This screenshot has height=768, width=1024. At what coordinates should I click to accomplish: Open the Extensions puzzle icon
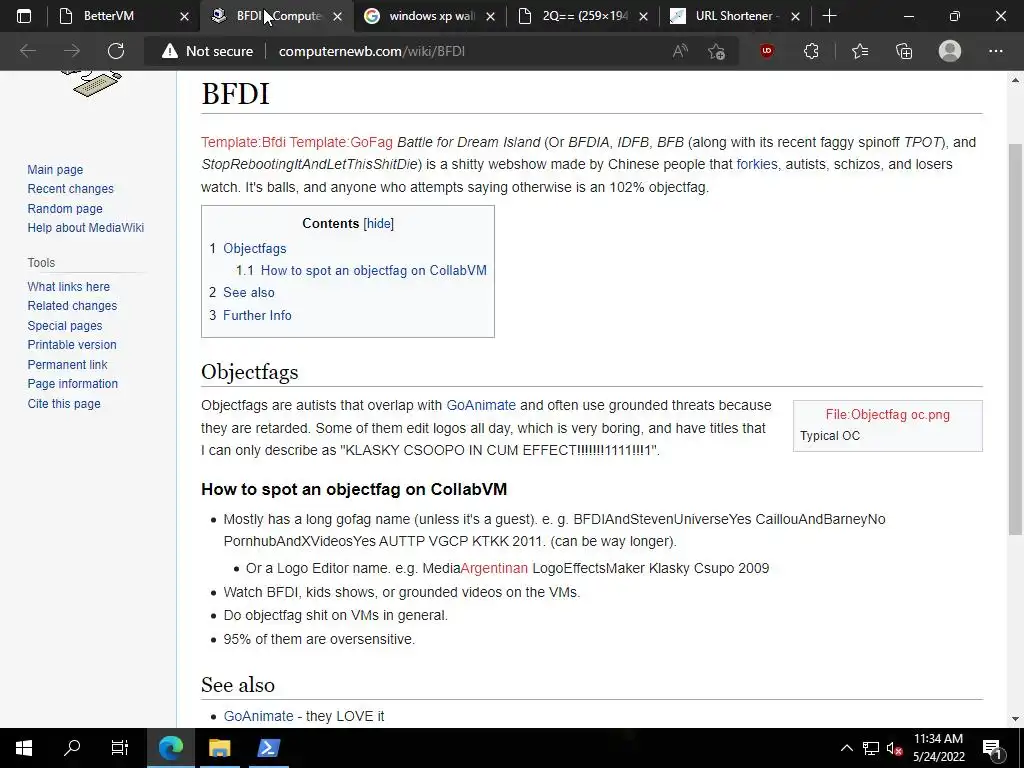tap(811, 51)
